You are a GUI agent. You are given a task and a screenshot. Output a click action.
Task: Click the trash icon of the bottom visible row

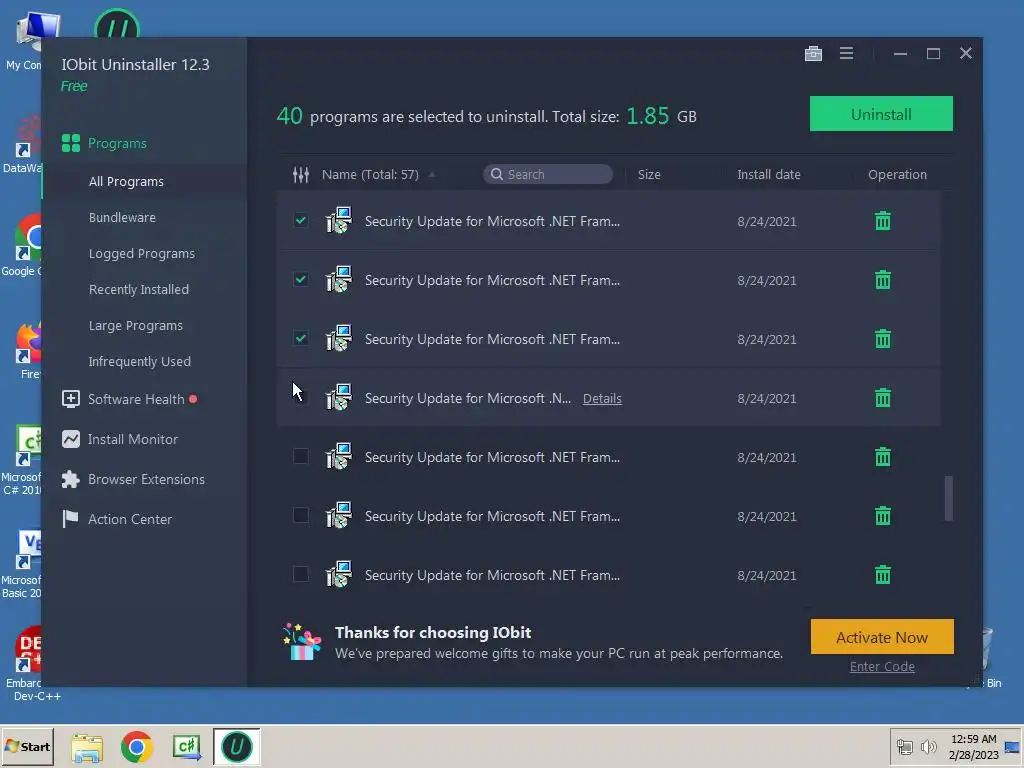[882, 575]
